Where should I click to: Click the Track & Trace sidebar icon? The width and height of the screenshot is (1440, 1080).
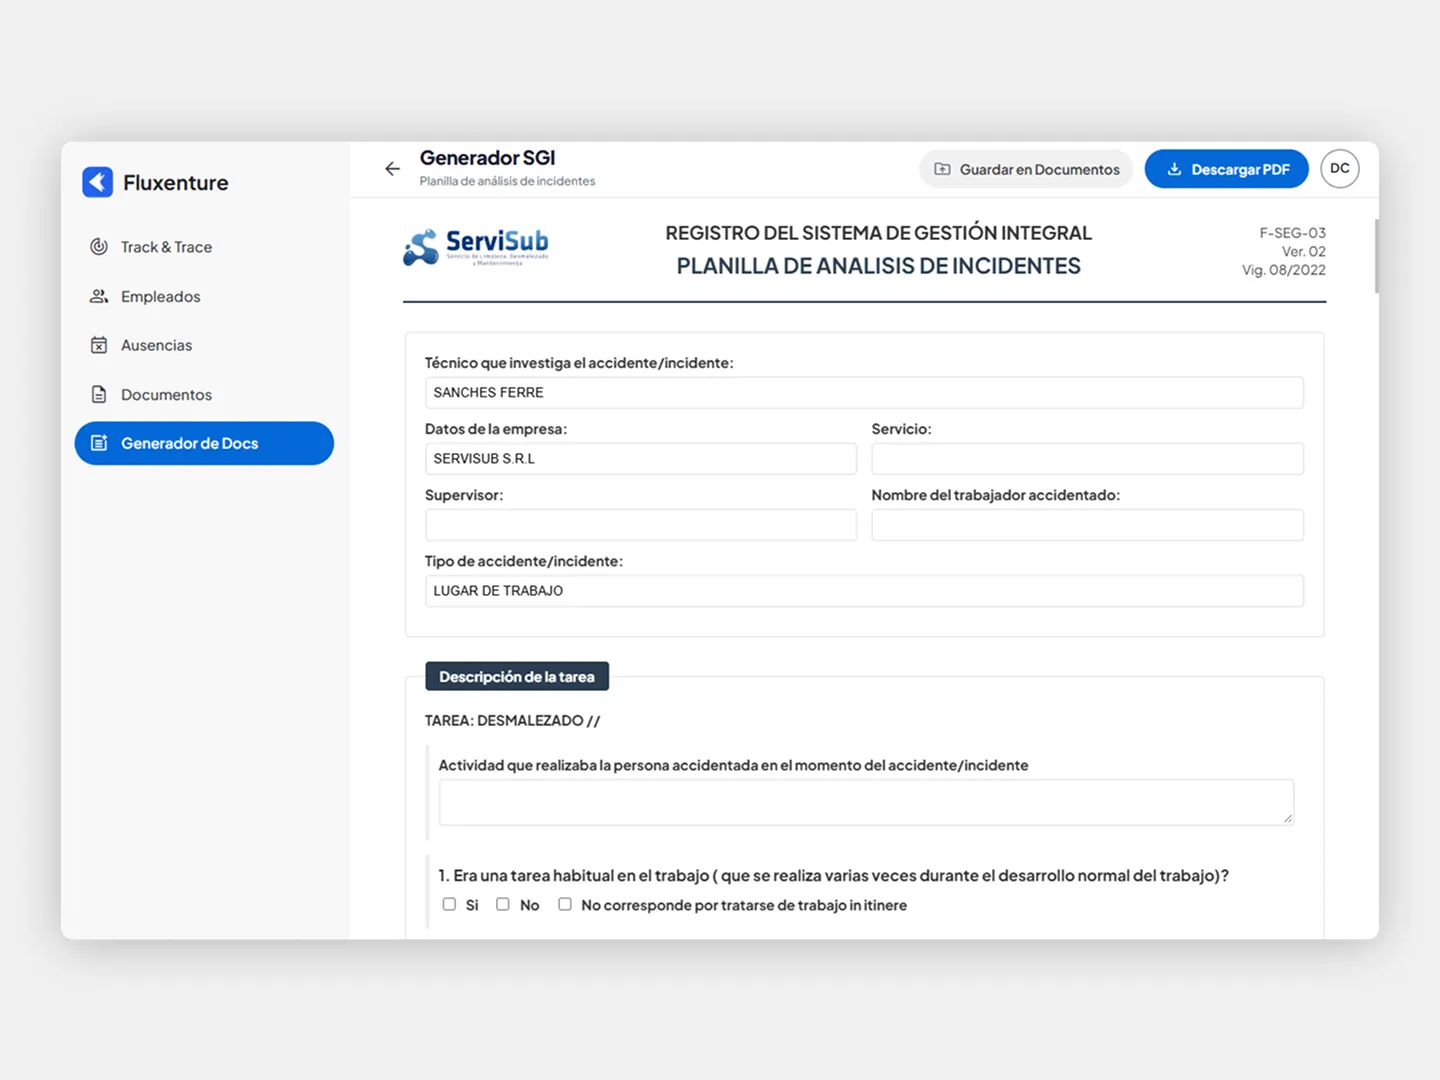(x=99, y=247)
